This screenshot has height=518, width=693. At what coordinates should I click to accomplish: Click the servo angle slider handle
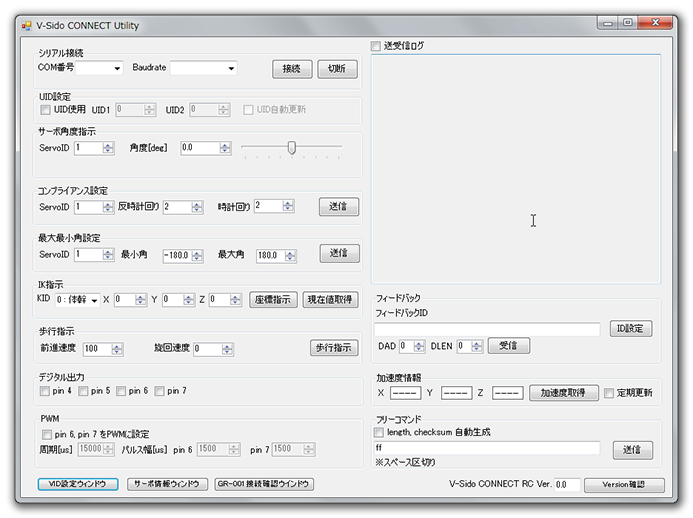click(291, 148)
